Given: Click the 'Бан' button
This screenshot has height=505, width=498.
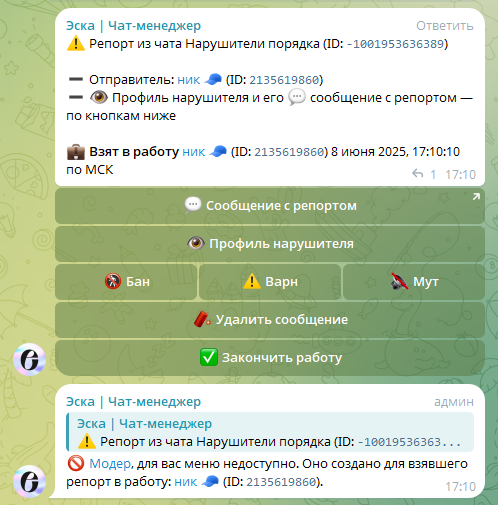Looking at the screenshot, I should click(126, 282).
